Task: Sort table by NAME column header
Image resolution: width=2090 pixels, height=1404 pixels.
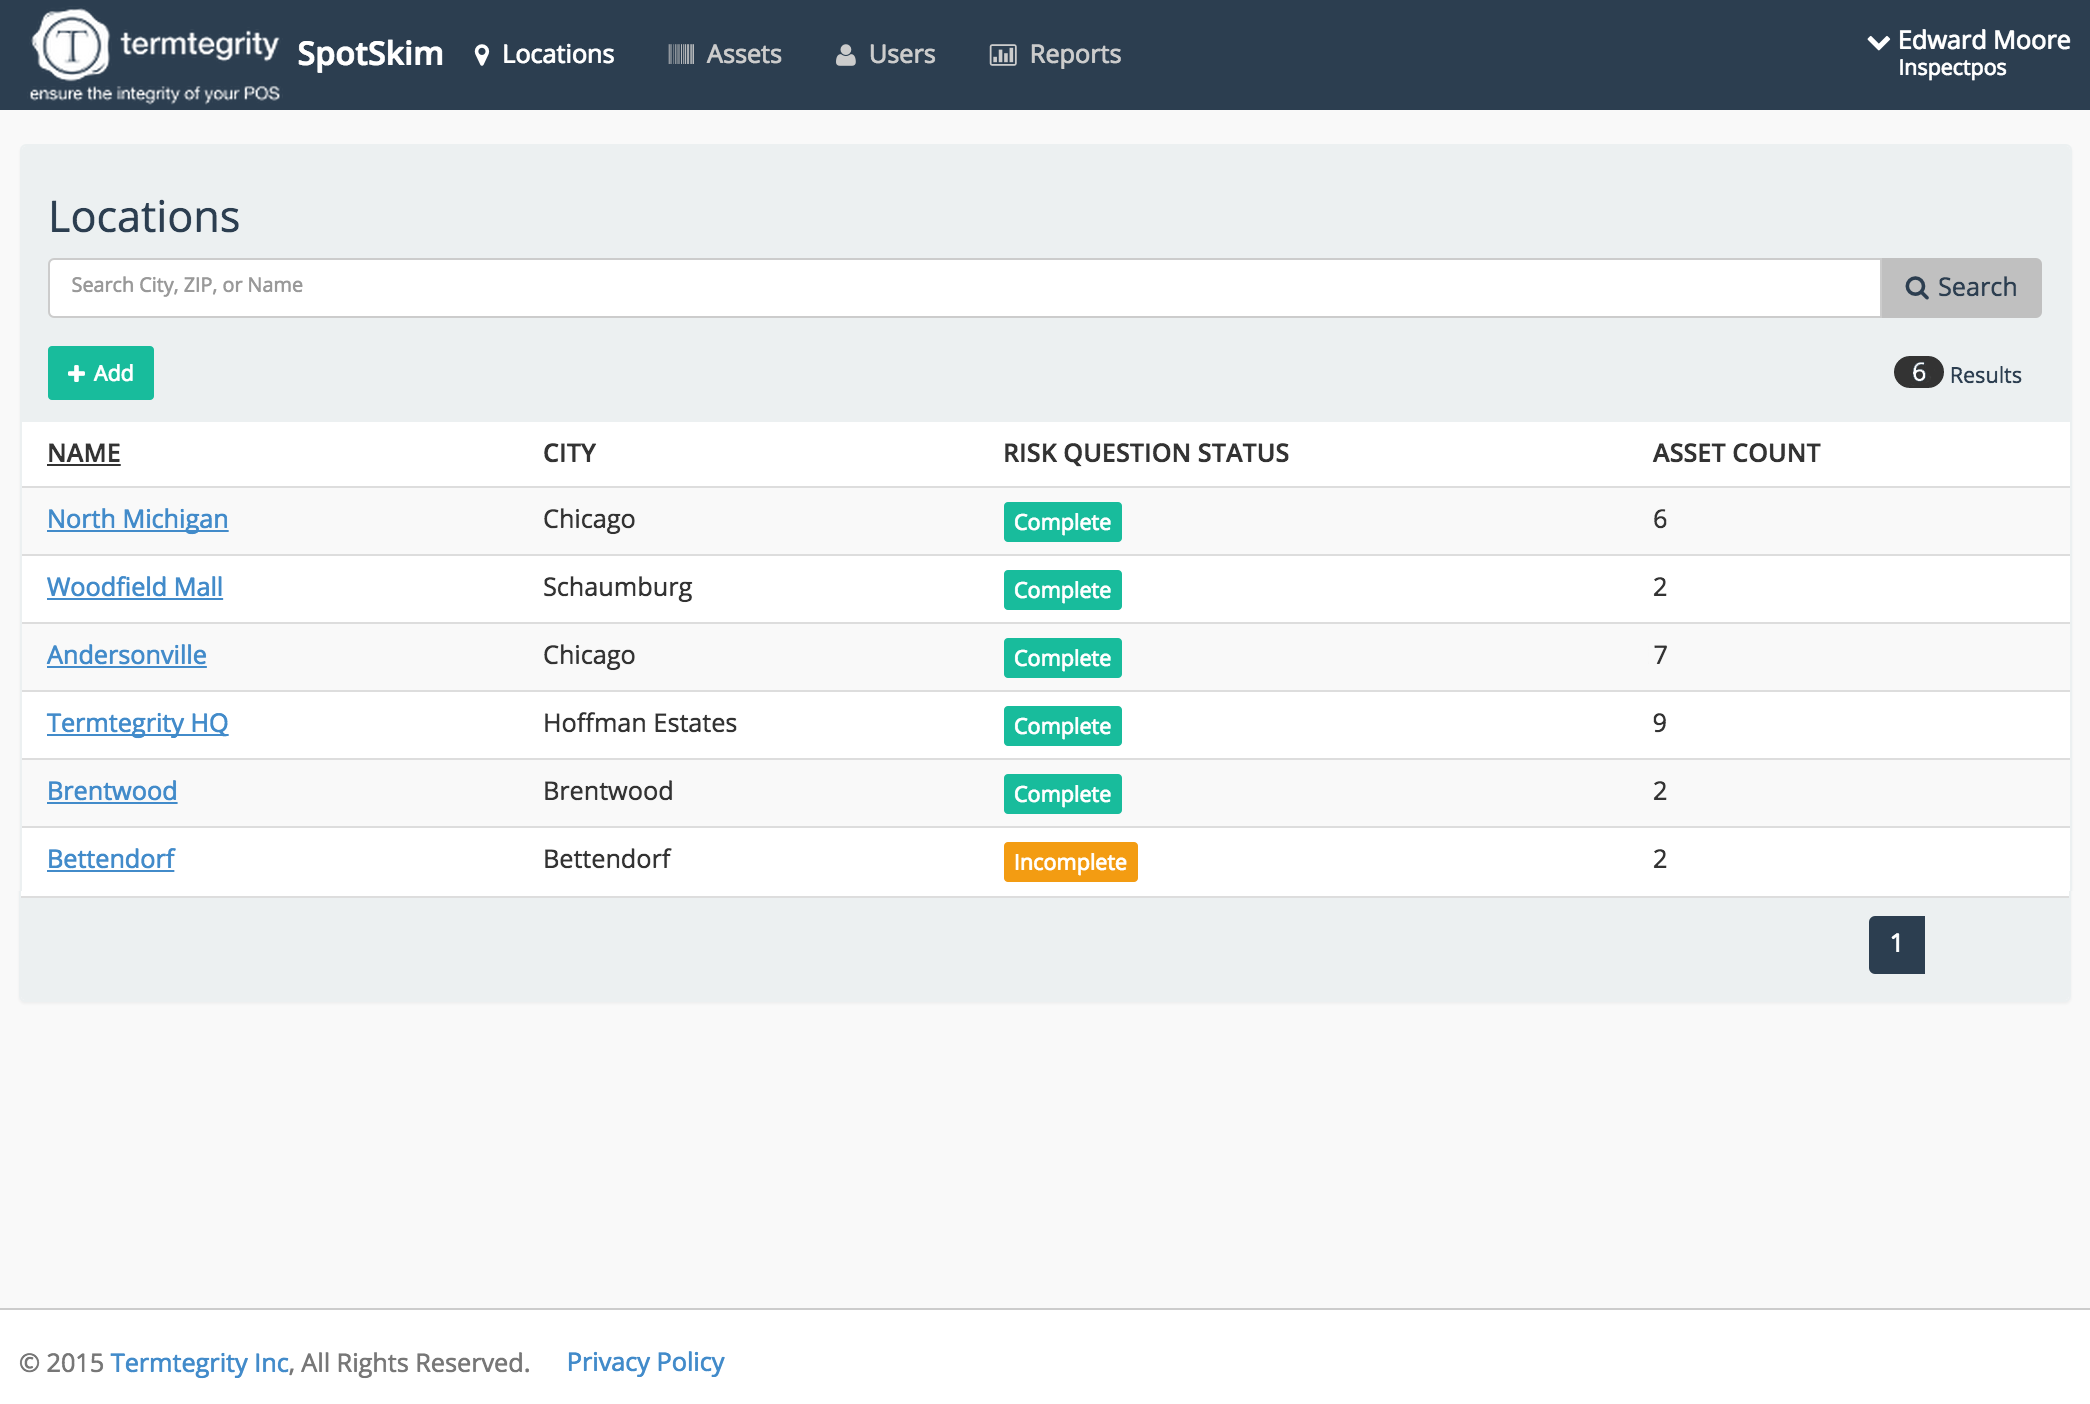Action: click(84, 453)
